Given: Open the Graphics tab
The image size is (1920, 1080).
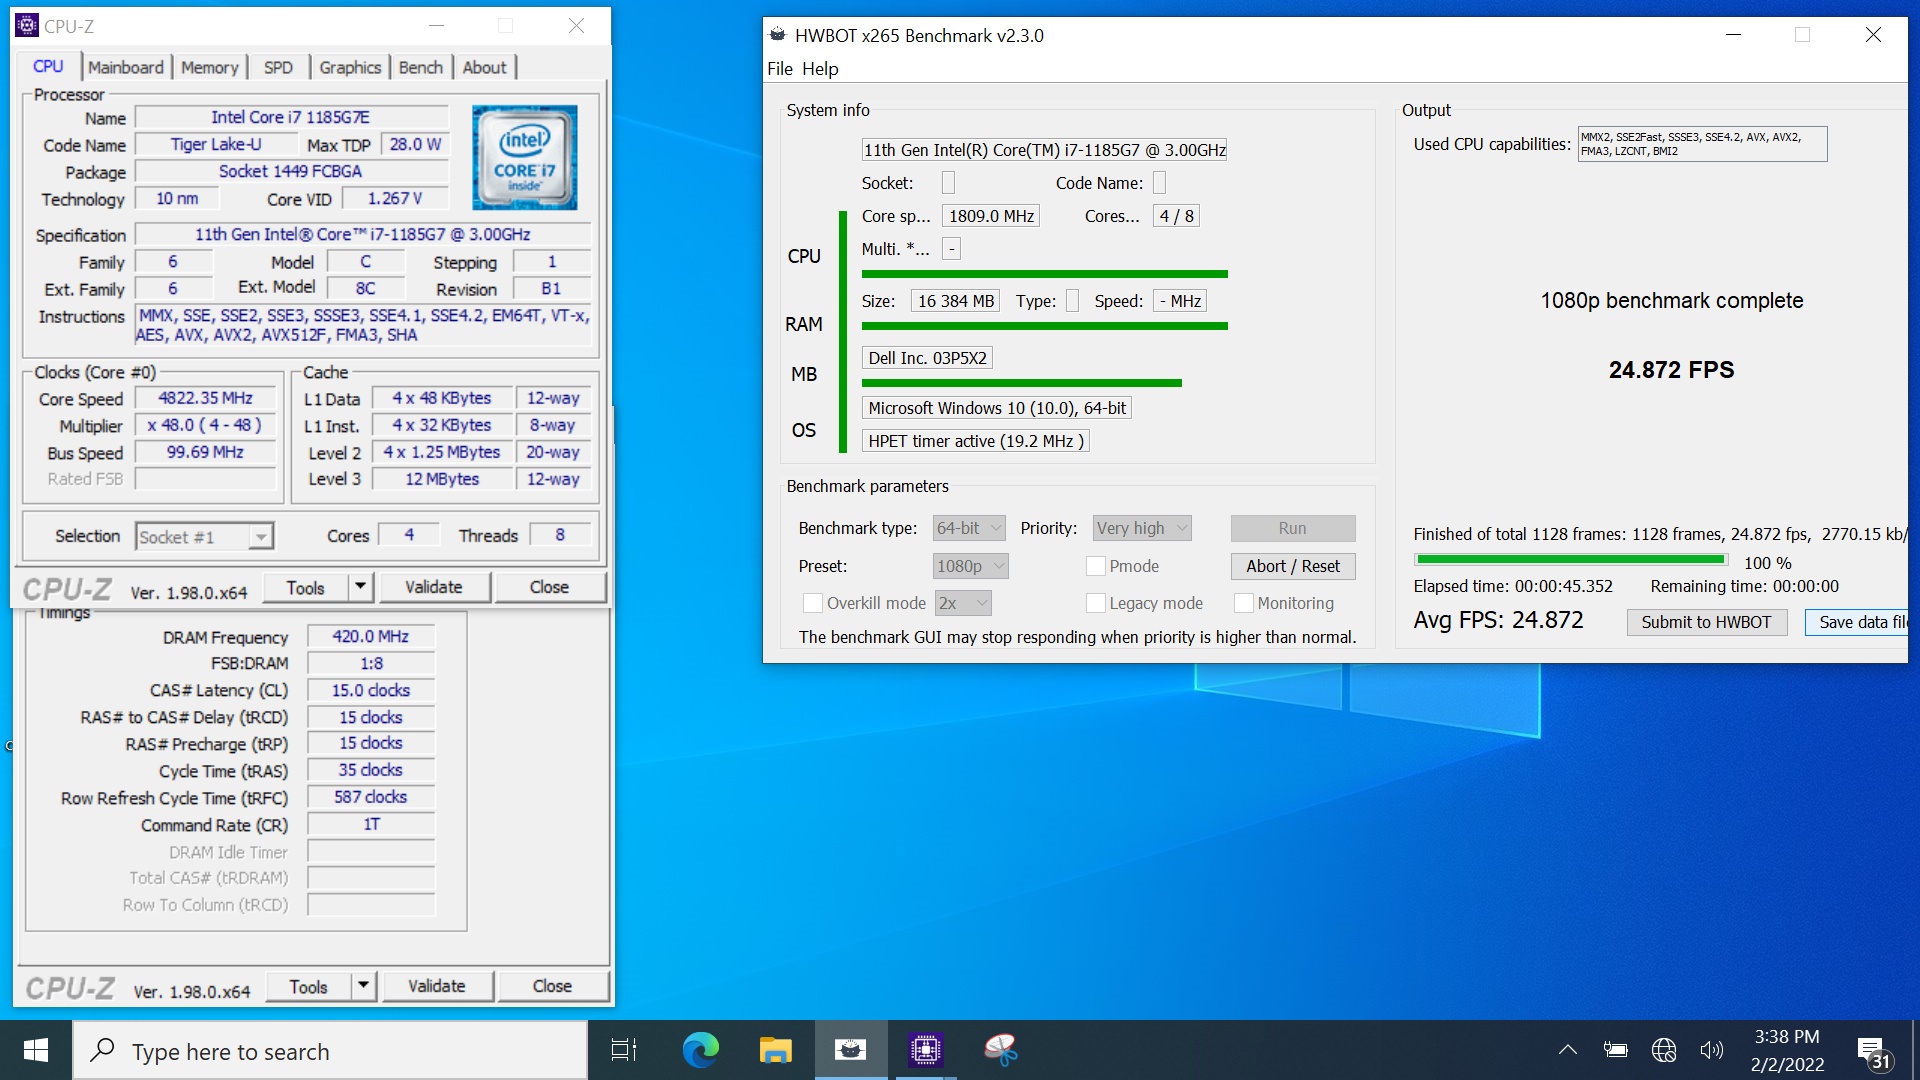Looking at the screenshot, I should [x=350, y=67].
